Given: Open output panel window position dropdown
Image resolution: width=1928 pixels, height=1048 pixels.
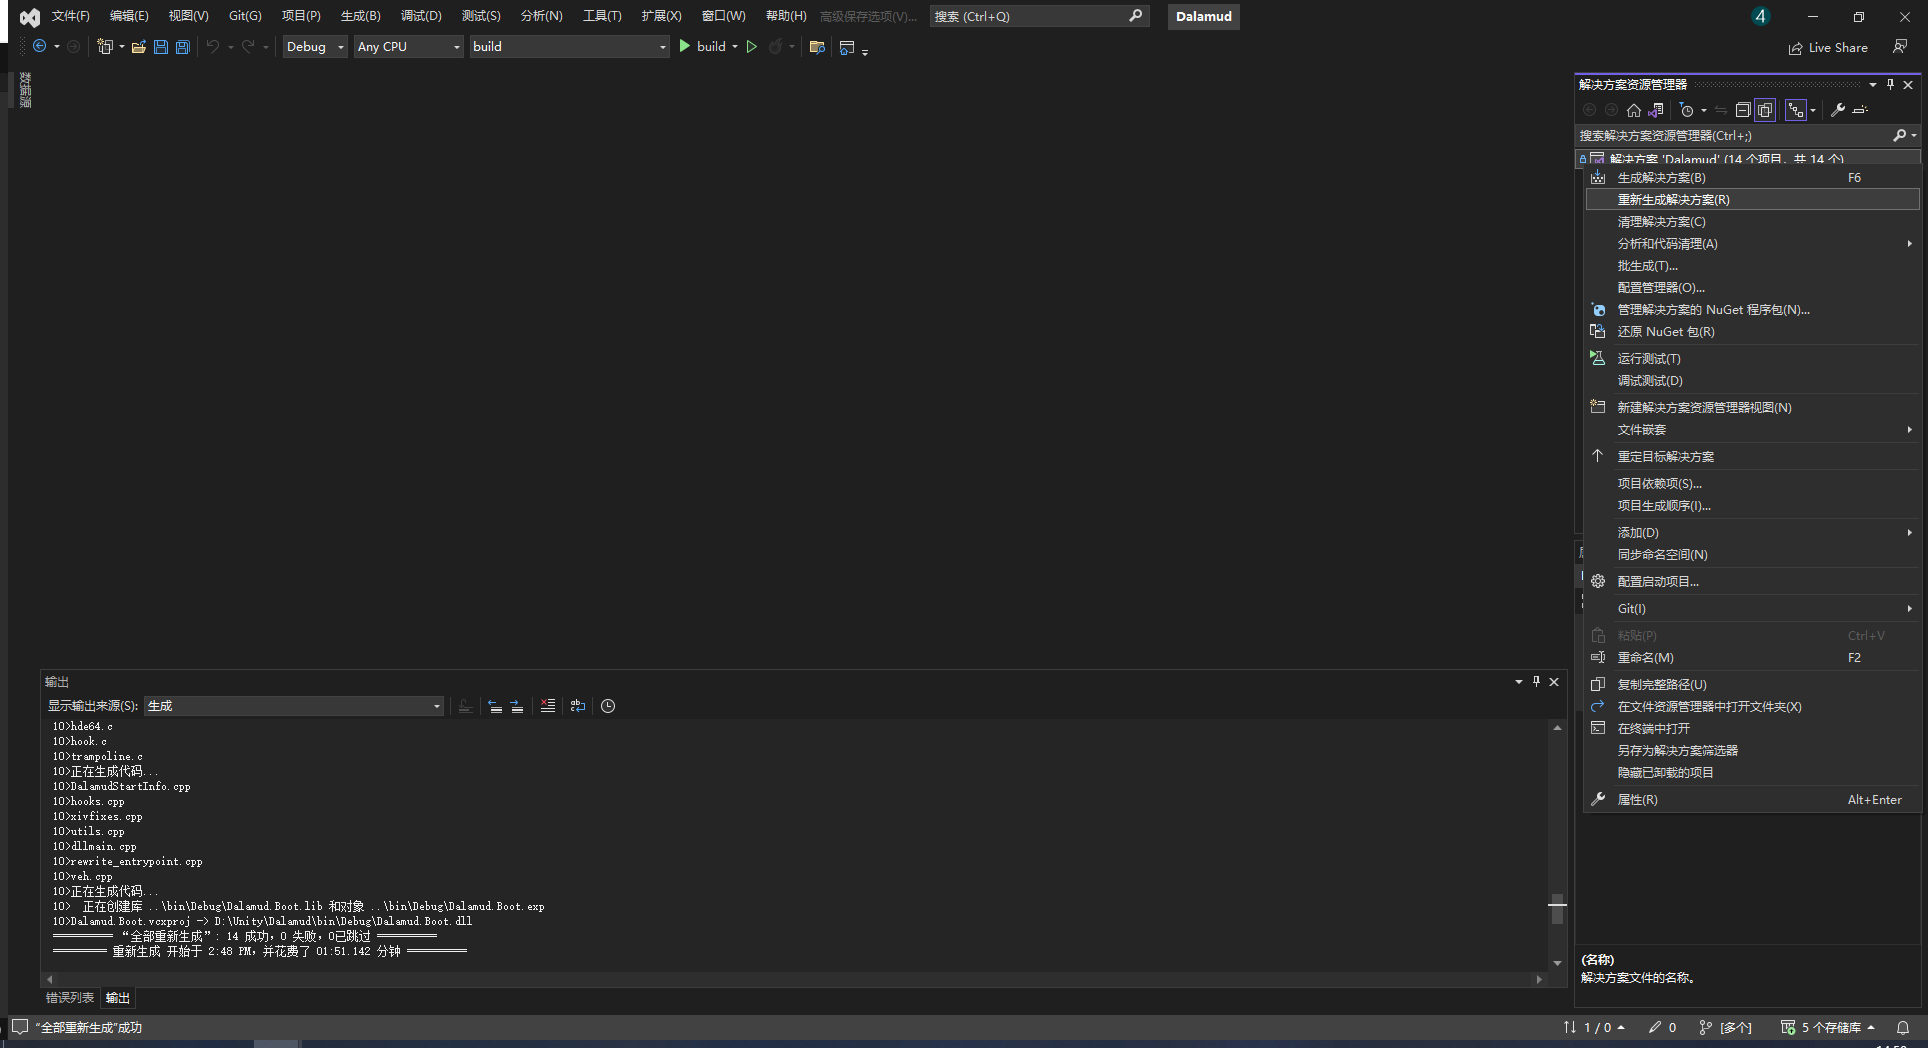Looking at the screenshot, I should point(1519,681).
